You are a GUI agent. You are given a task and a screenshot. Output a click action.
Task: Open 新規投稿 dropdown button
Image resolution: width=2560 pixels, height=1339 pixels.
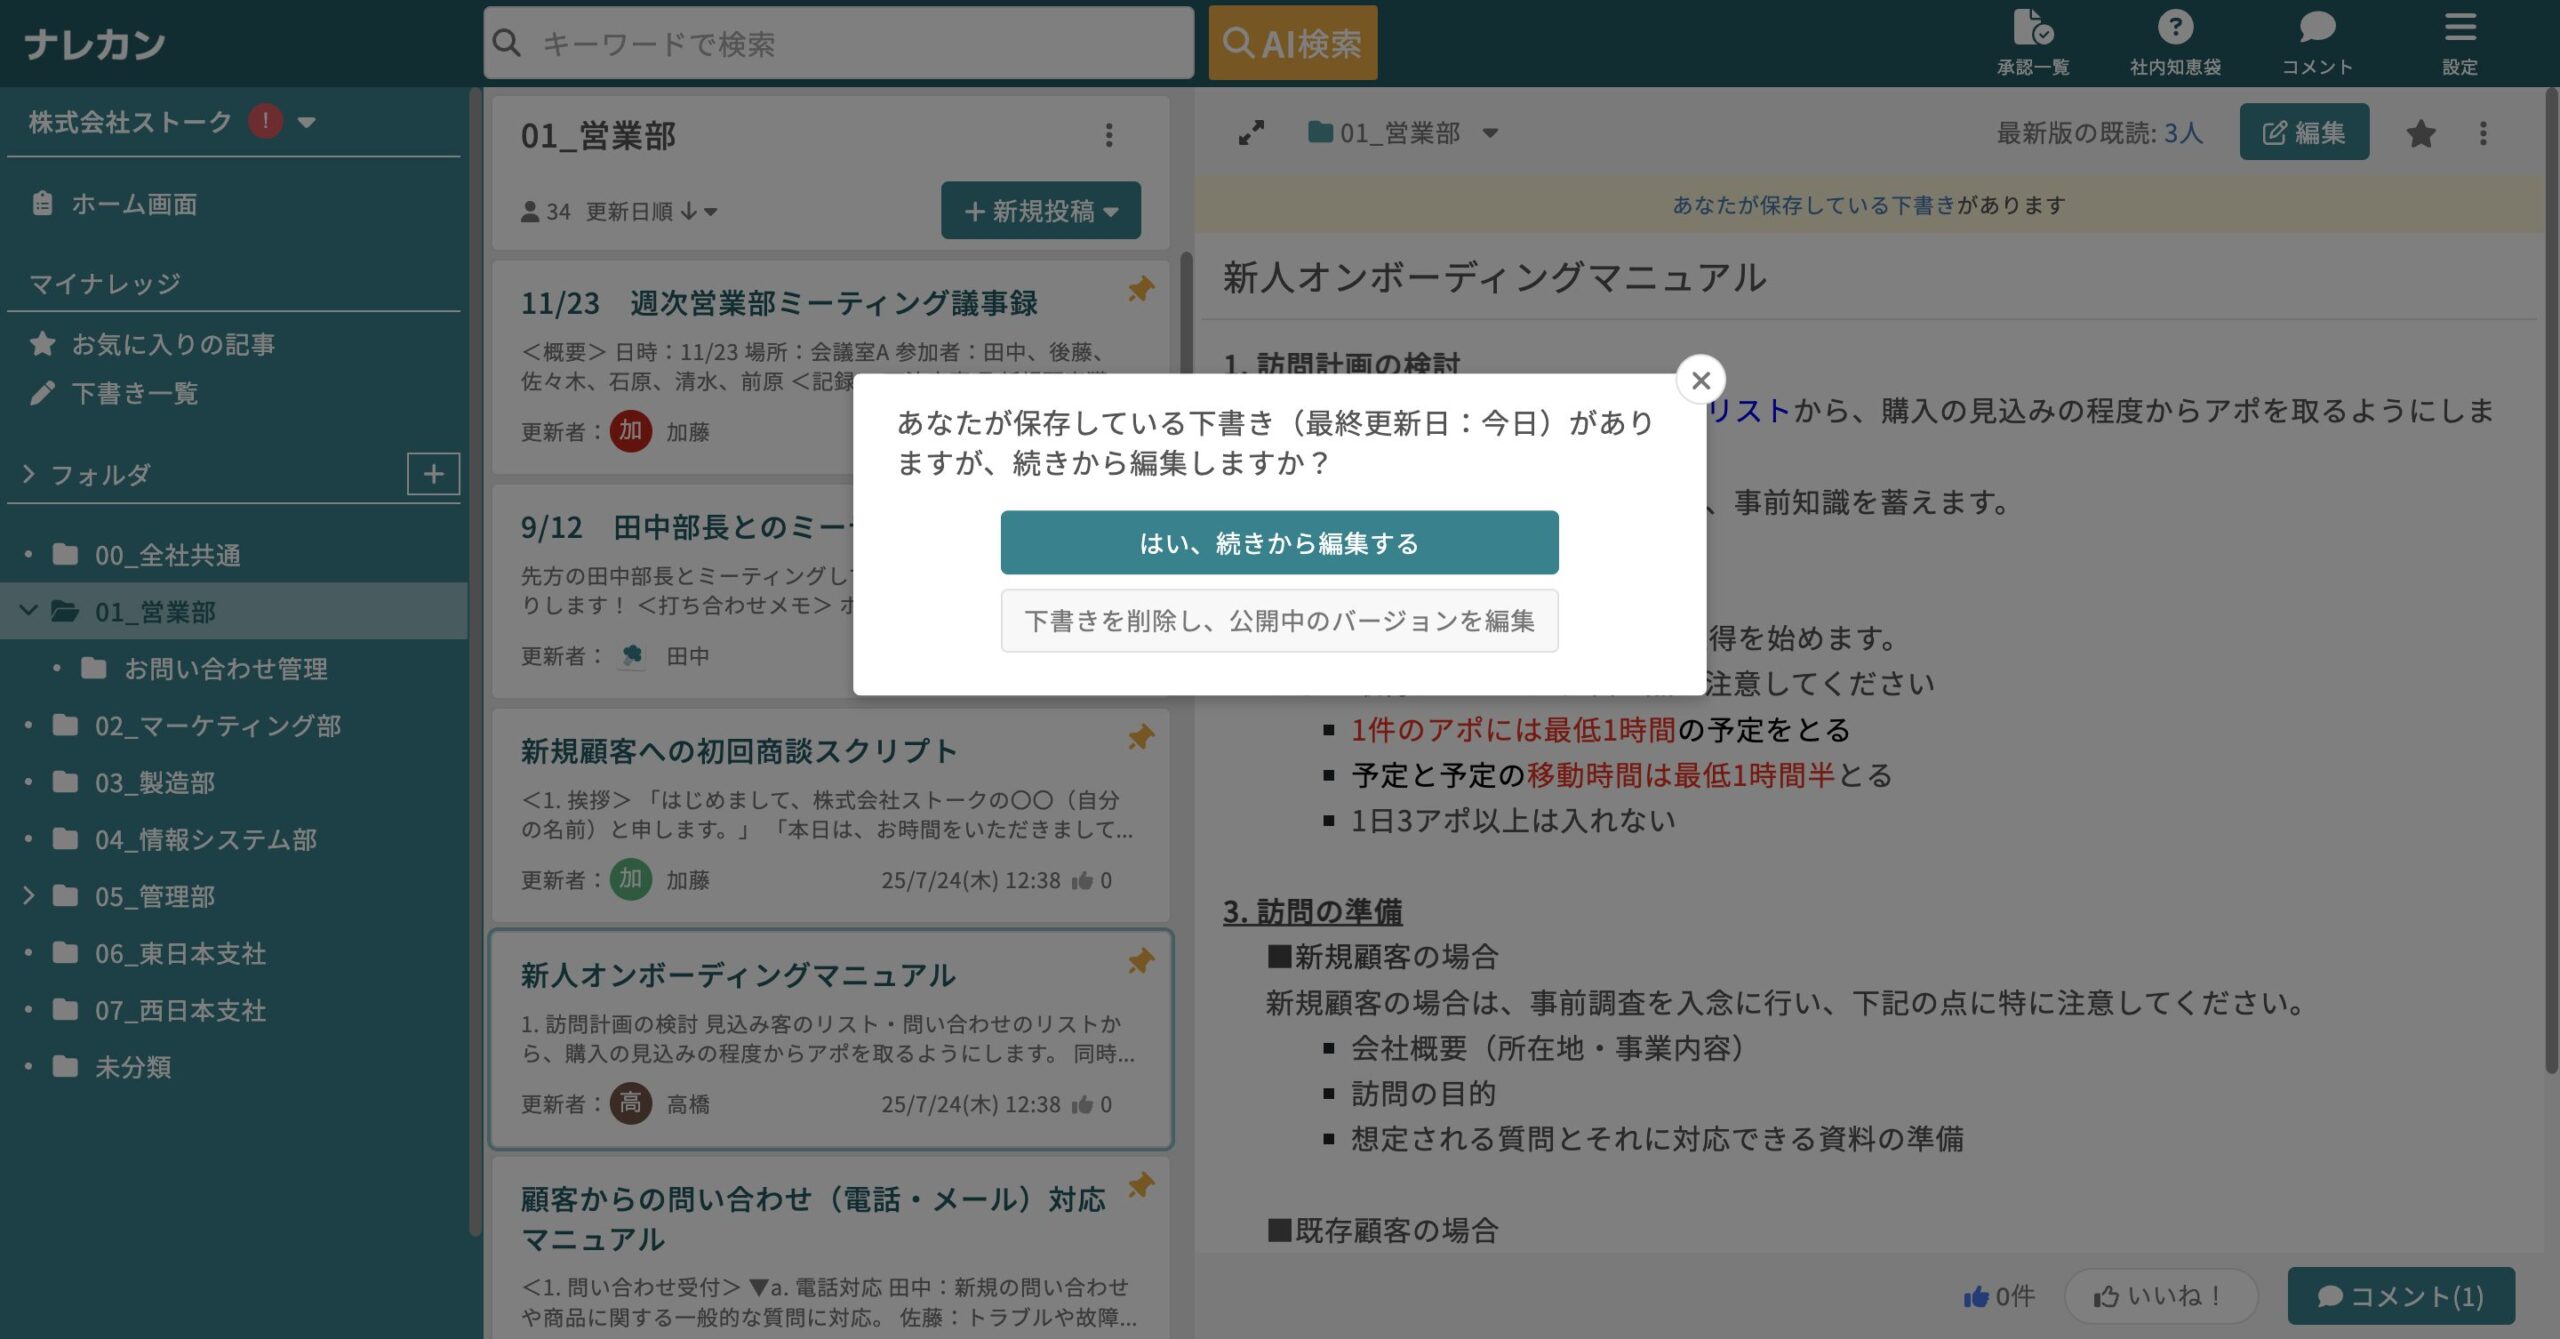click(x=1040, y=210)
